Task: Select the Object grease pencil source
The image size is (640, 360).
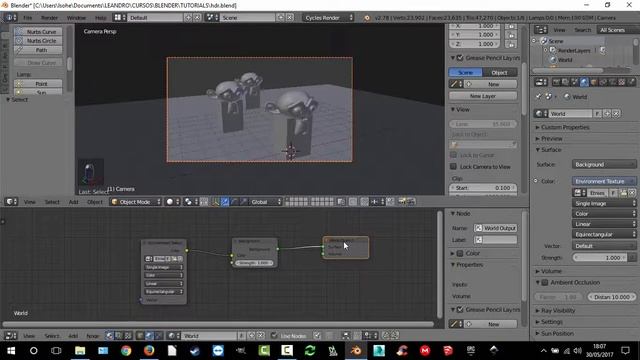Action: 500,72
